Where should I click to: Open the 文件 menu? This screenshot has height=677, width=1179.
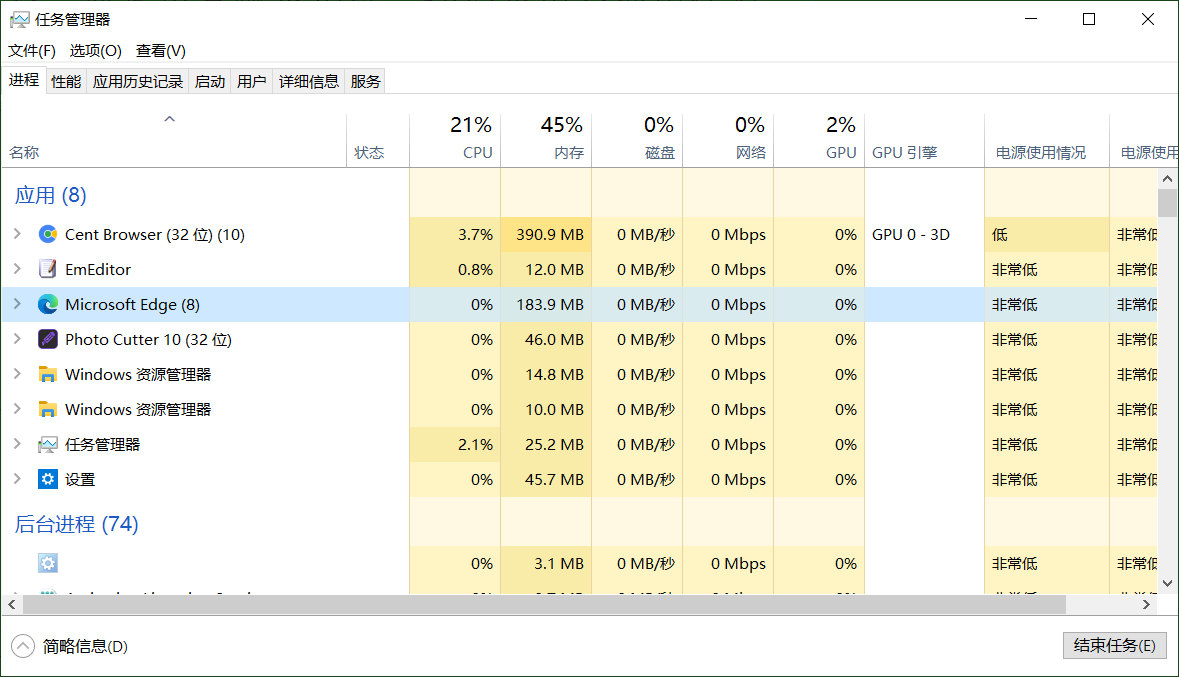click(31, 50)
